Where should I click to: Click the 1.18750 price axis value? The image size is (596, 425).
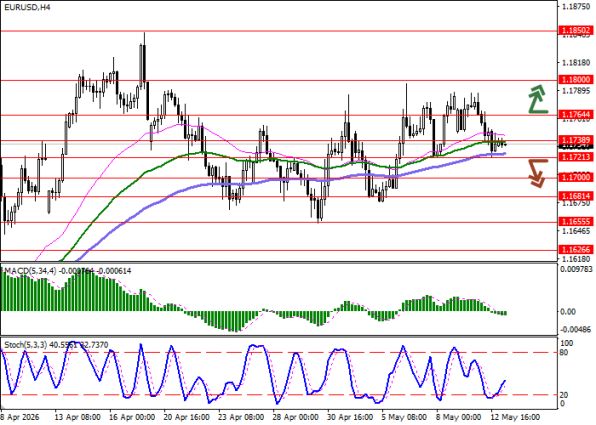[577, 7]
